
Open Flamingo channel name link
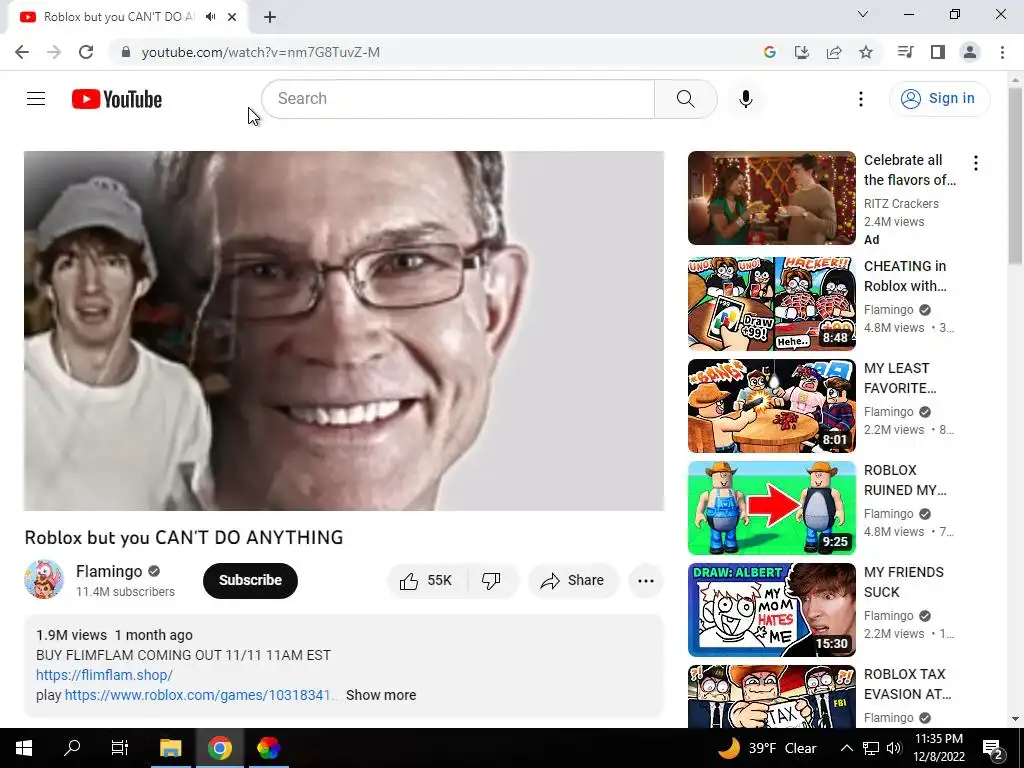point(109,571)
